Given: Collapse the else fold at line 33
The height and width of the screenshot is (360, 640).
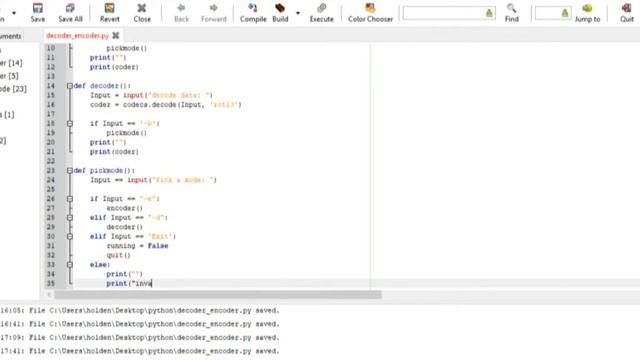Looking at the screenshot, I should (70, 264).
